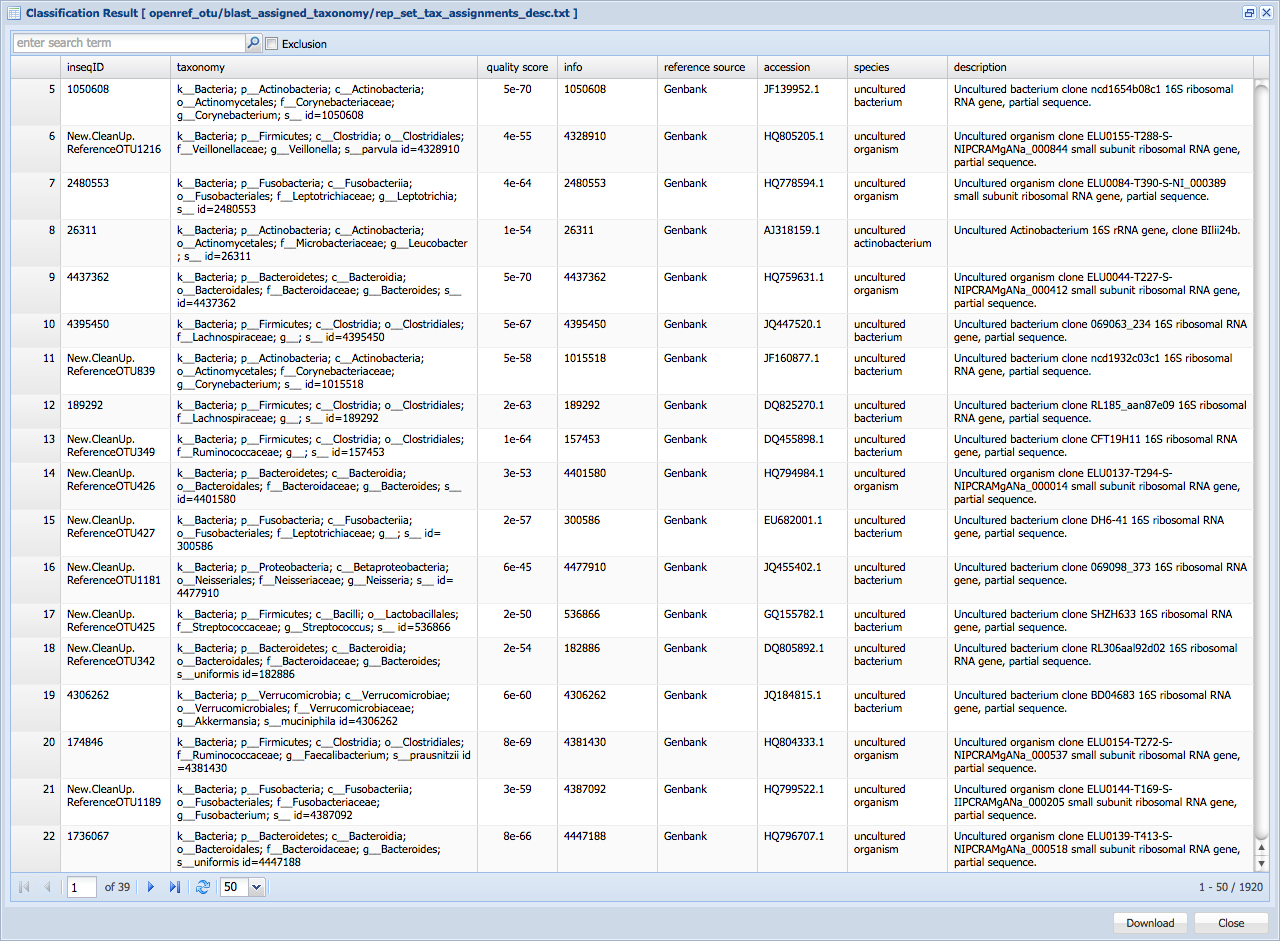Click info value 4477910

click(x=585, y=567)
